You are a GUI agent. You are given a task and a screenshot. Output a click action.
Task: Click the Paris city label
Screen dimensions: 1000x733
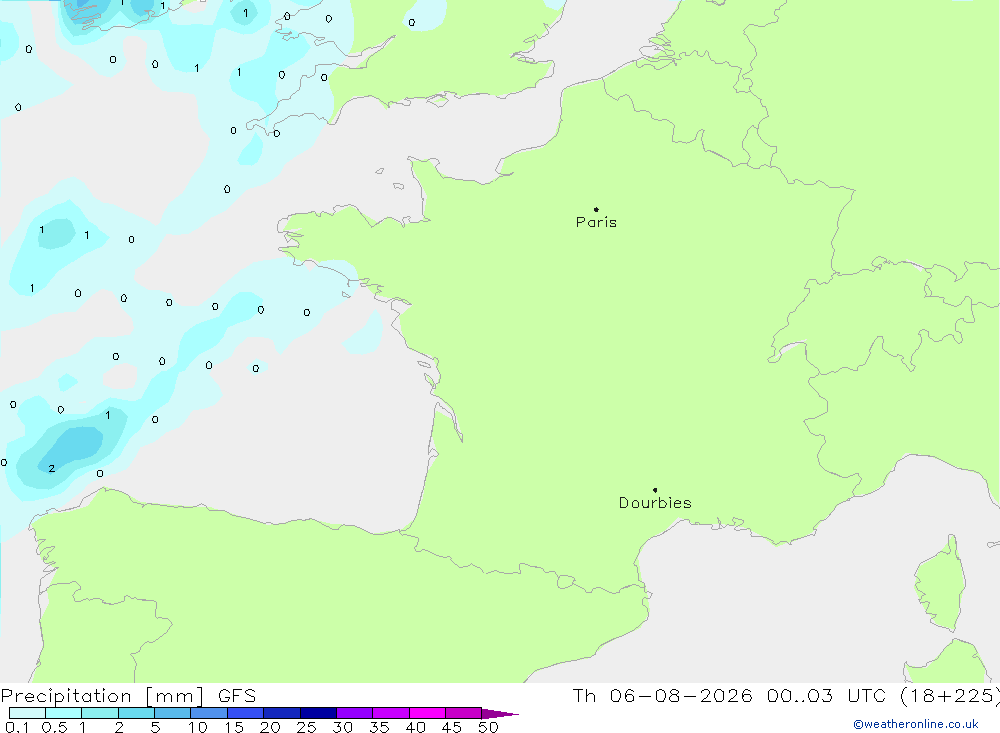pos(596,223)
